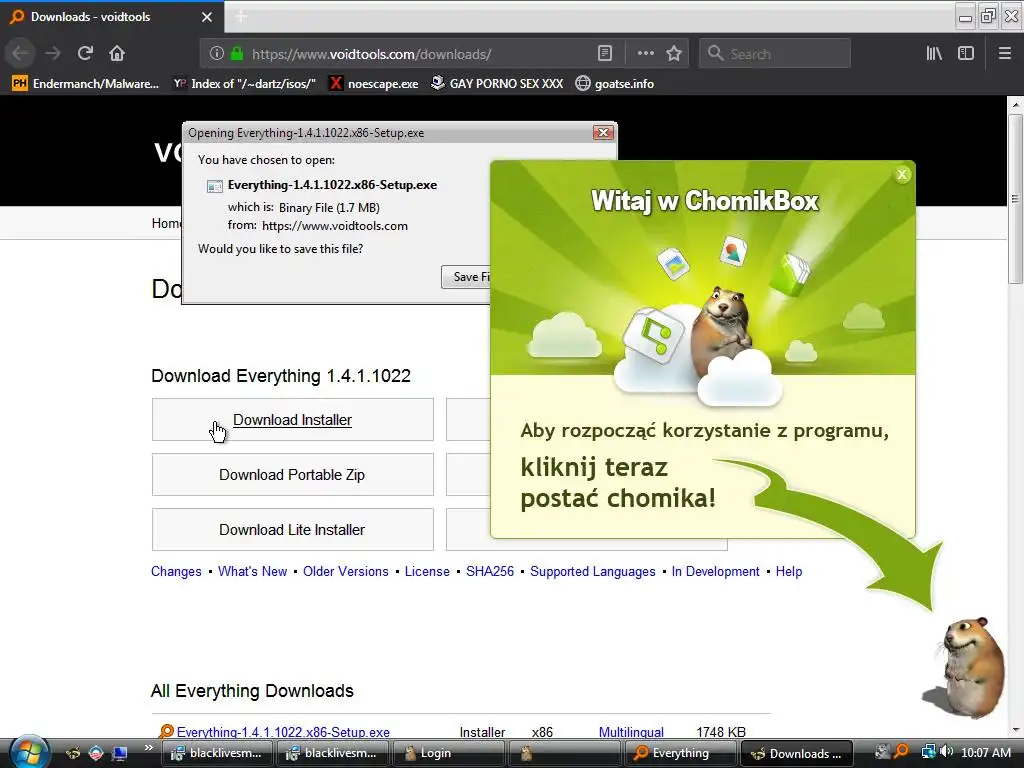This screenshot has height=768, width=1024.
Task: Click the setup exe file icon in dialog
Action: coord(215,186)
